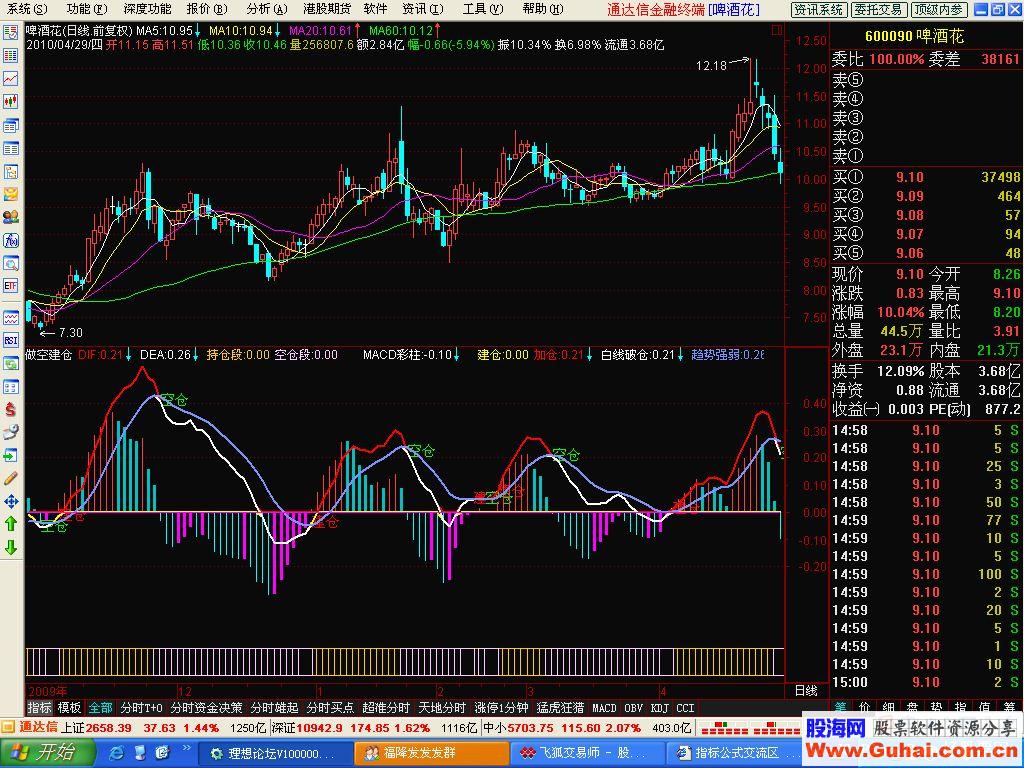The image size is (1024, 768).
Task: Click the 深证 index value 10942.9
Action: (320, 728)
